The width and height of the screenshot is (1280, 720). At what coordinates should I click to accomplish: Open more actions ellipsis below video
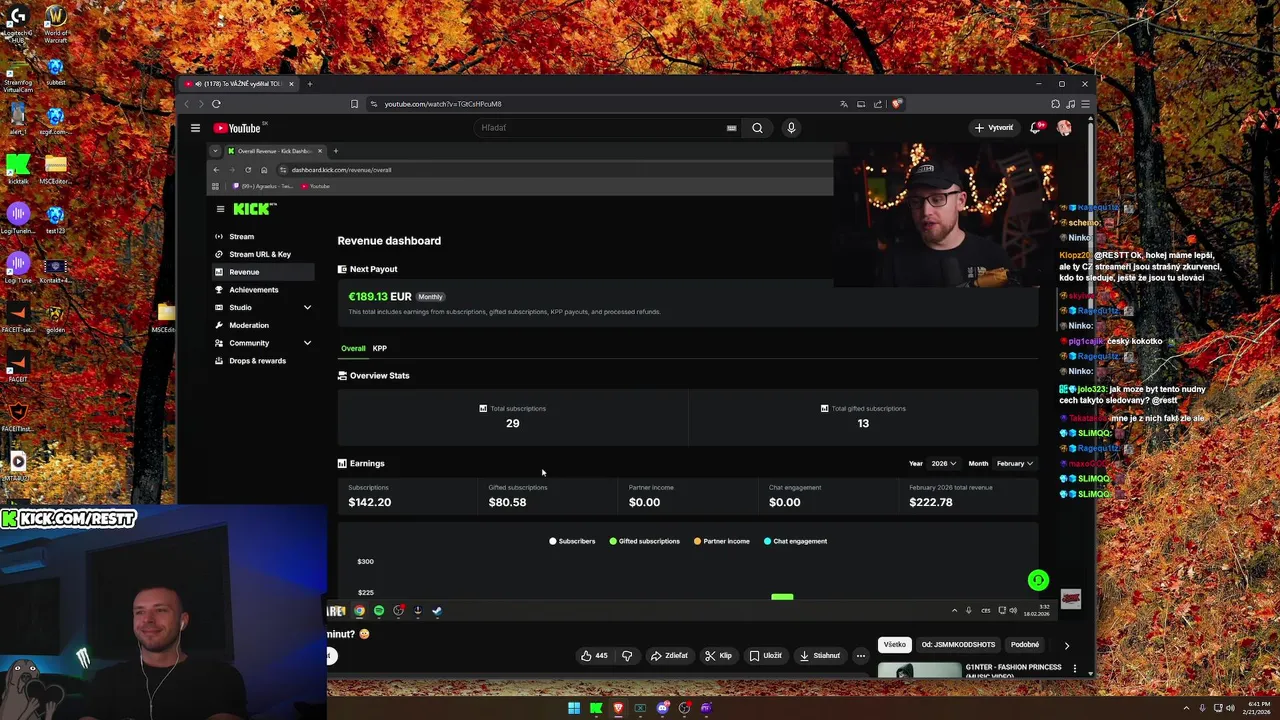coord(861,656)
